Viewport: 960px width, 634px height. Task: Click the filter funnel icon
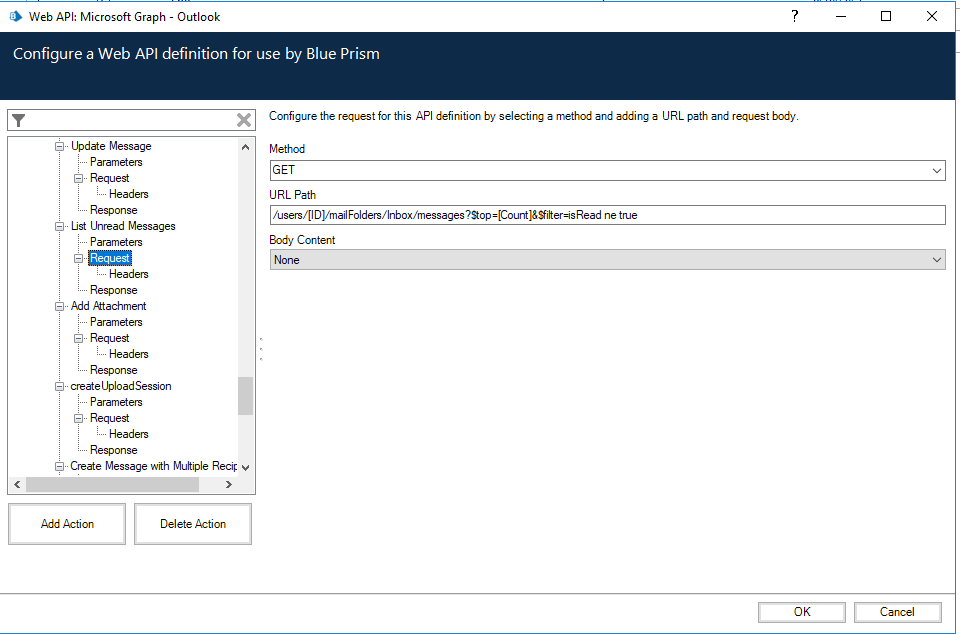18,121
